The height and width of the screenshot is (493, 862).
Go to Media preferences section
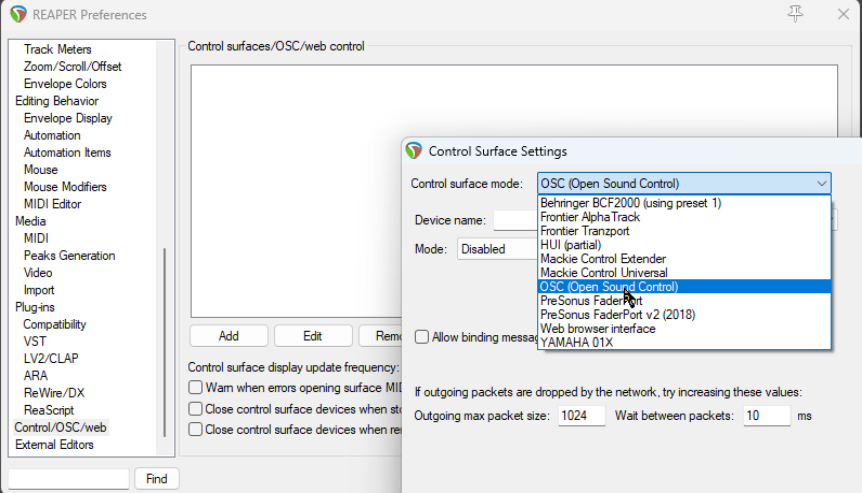[30, 221]
